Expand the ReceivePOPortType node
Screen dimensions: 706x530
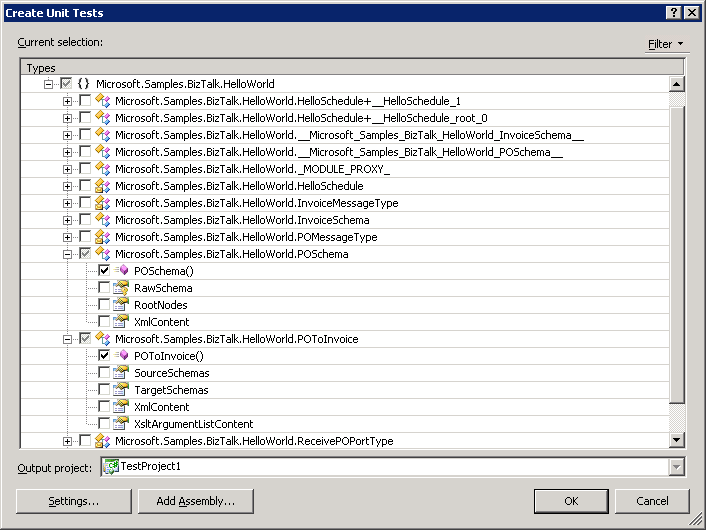point(67,441)
